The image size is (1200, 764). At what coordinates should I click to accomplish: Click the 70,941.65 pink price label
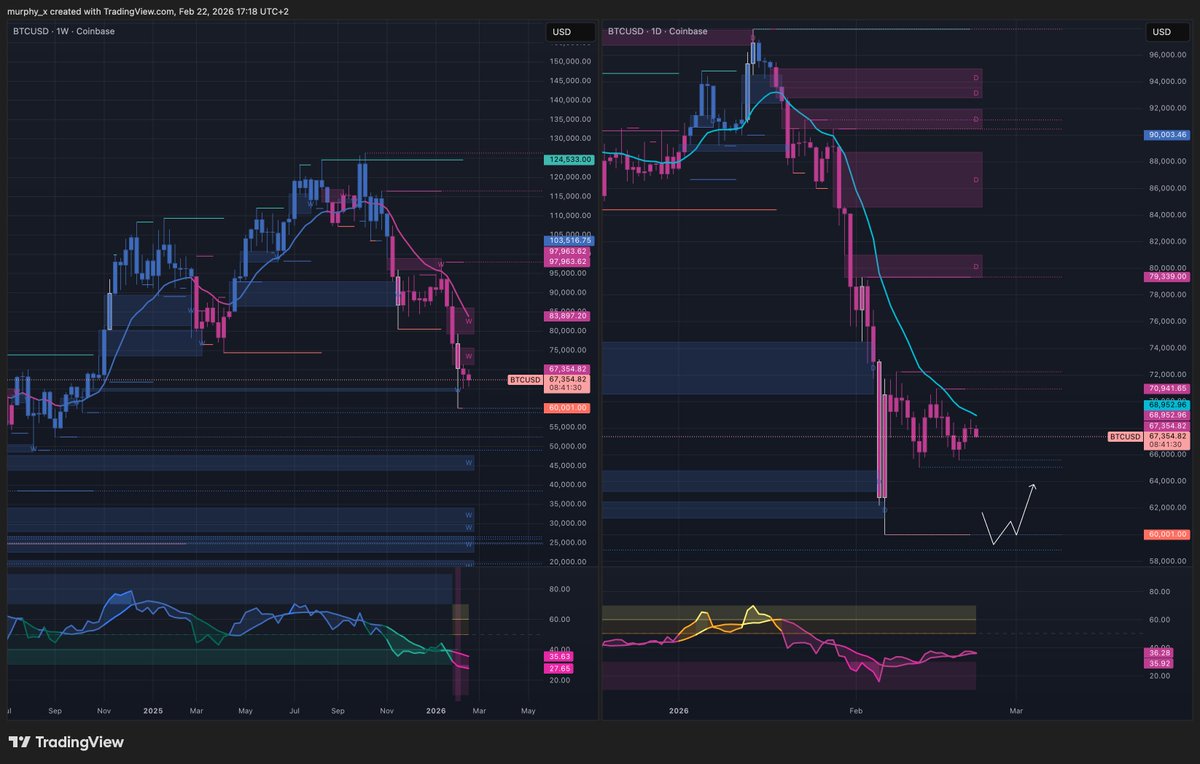pyautogui.click(x=1167, y=388)
